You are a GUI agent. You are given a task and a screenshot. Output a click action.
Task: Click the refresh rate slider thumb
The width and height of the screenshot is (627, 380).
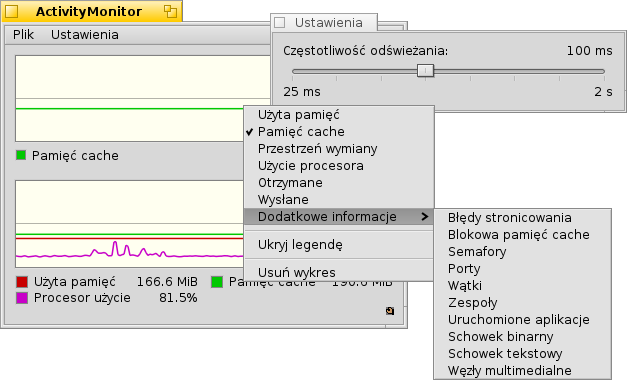tap(425, 71)
